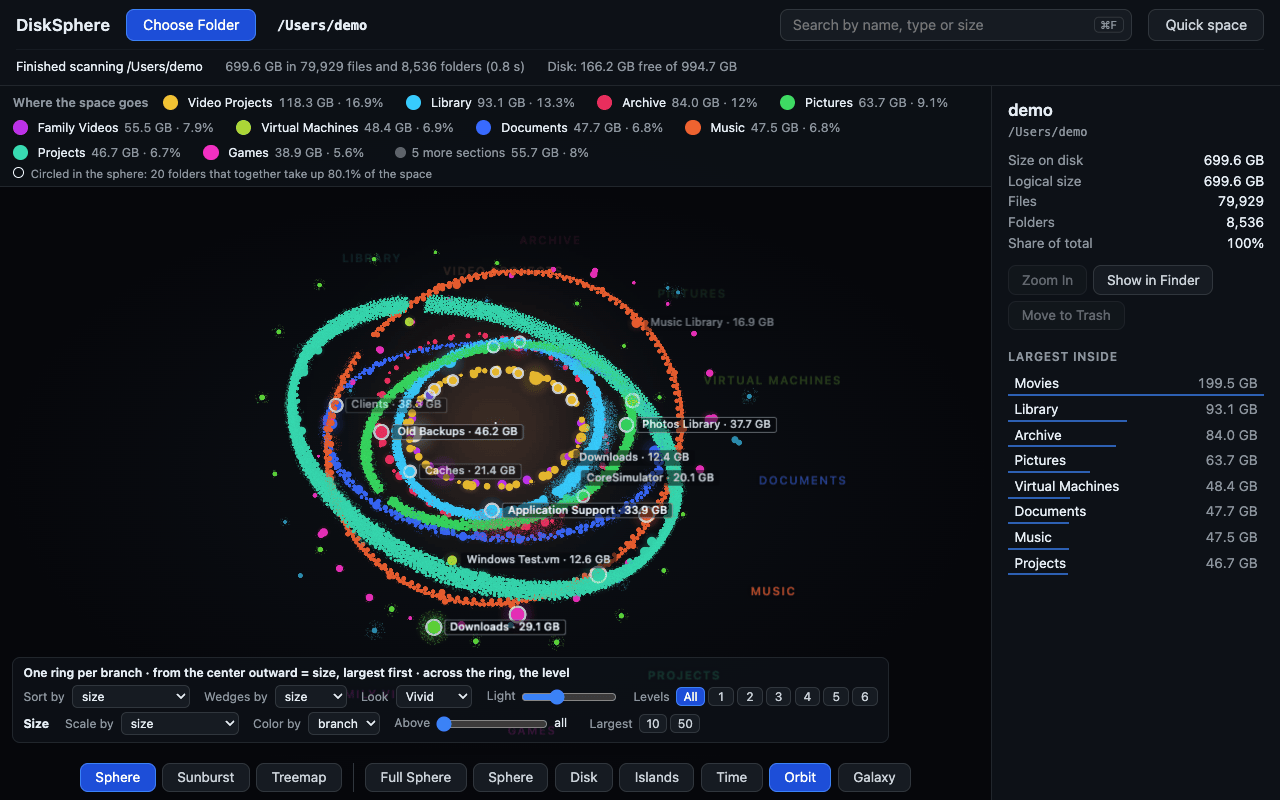Click the lime Virtual Machines legend dot
Screen dimensions: 1280x800
coord(244,128)
